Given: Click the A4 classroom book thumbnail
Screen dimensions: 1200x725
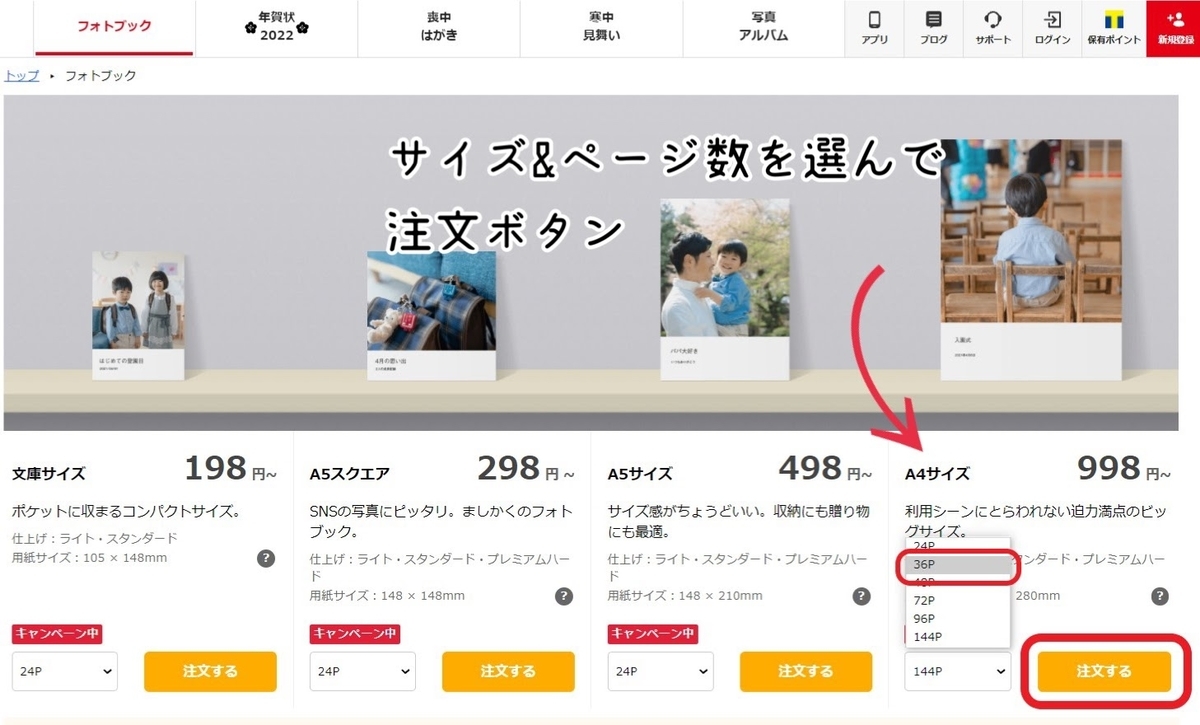Looking at the screenshot, I should pos(1032,260).
